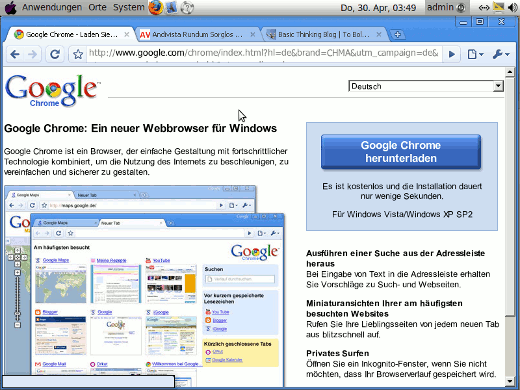The height and width of the screenshot is (390, 520).
Task: Close the Basic Thinking Blog tab
Action: pos(379,34)
